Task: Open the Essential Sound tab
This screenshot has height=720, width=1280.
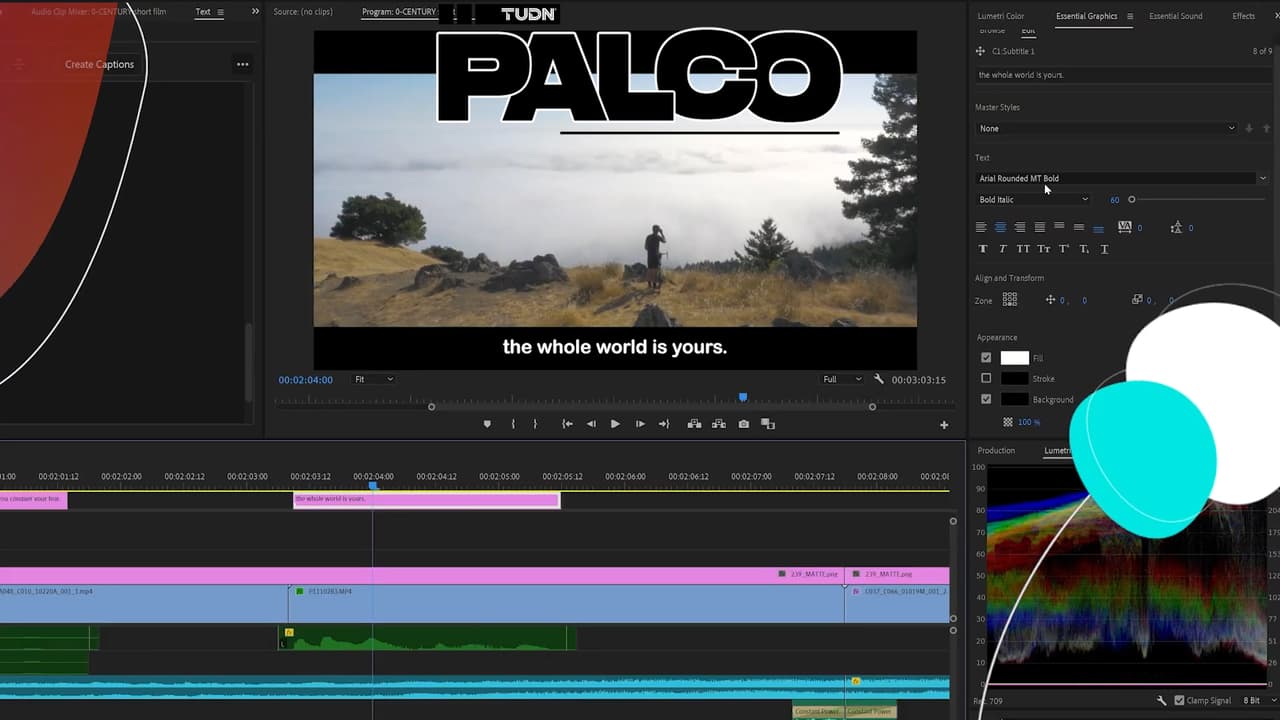Action: (1175, 16)
